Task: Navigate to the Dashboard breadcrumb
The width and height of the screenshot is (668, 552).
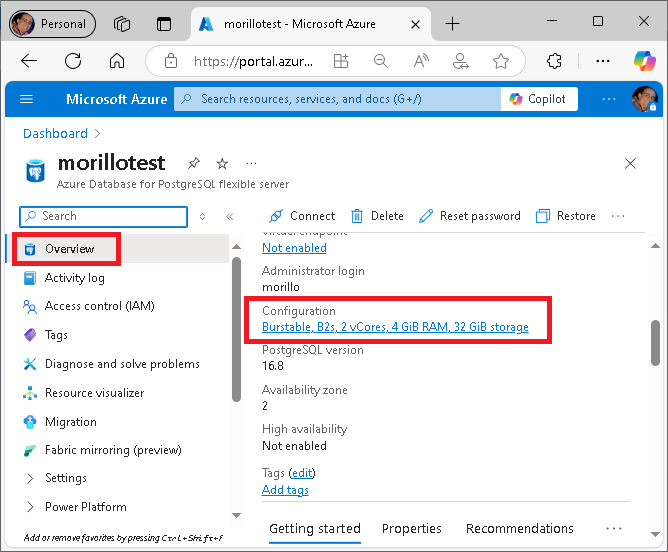Action: 55,134
